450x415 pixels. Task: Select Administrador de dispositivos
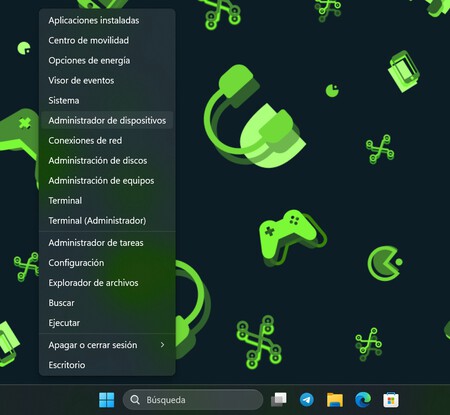[107, 120]
